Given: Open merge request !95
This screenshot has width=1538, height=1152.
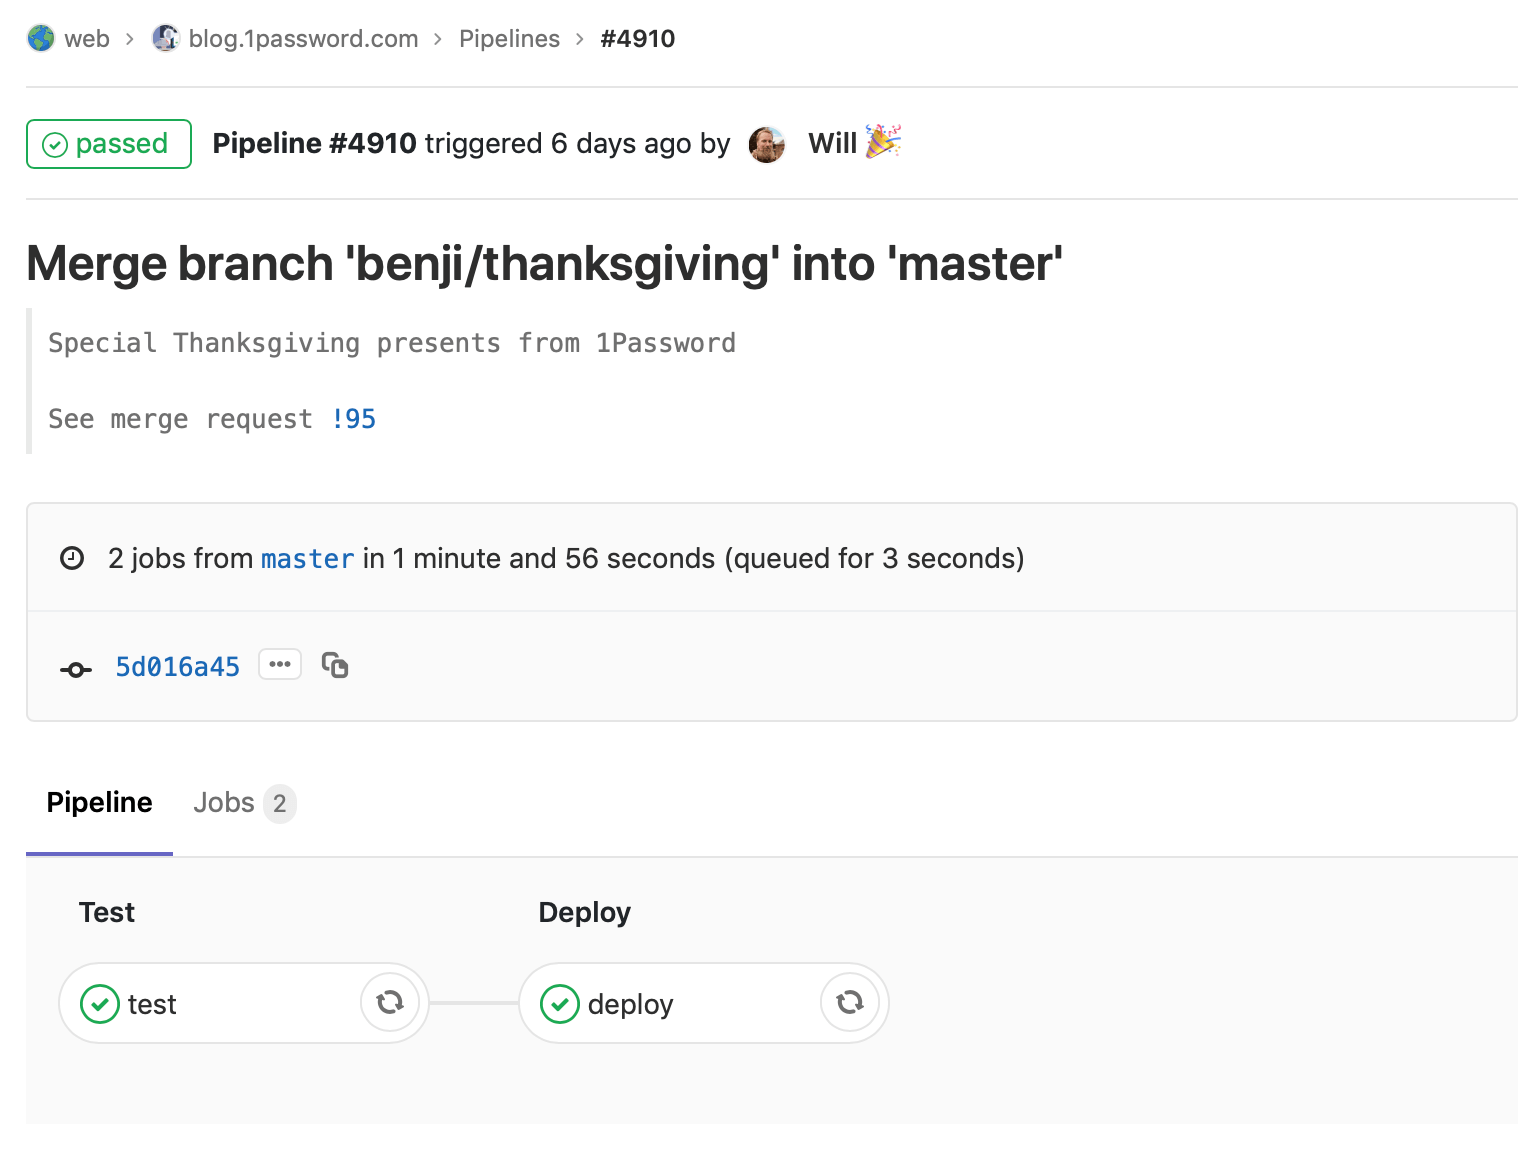Looking at the screenshot, I should click(x=354, y=418).
